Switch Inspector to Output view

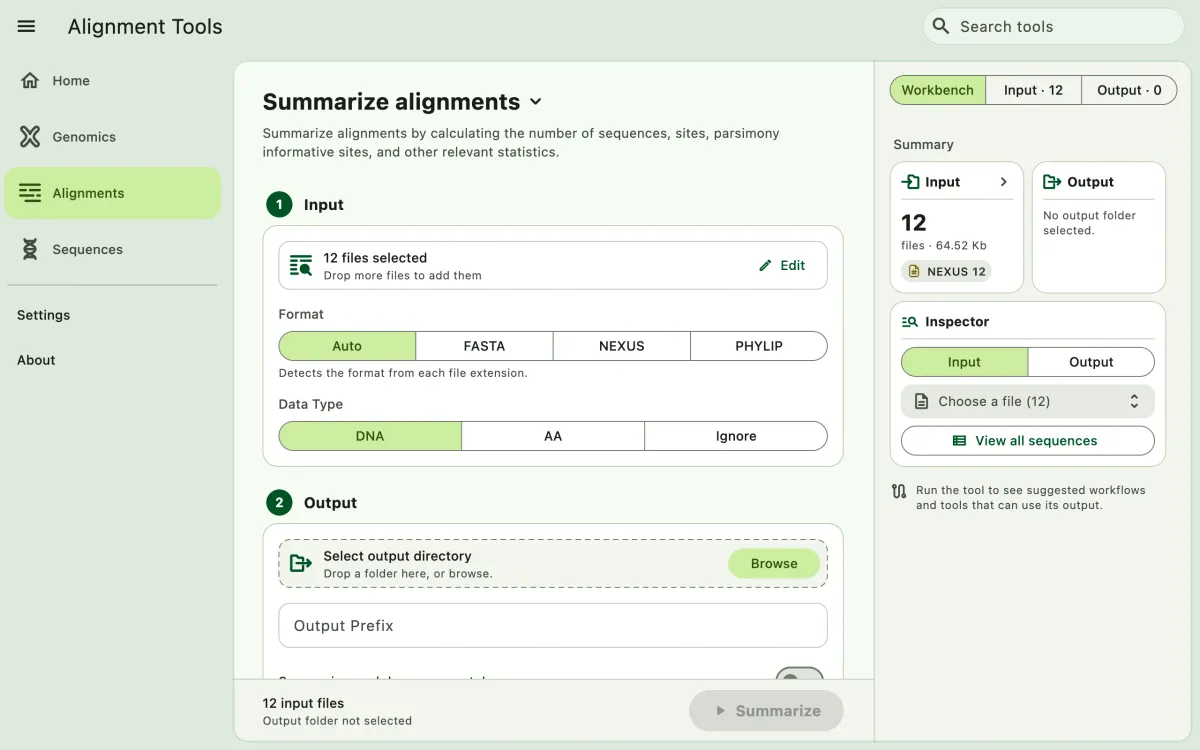click(1091, 362)
